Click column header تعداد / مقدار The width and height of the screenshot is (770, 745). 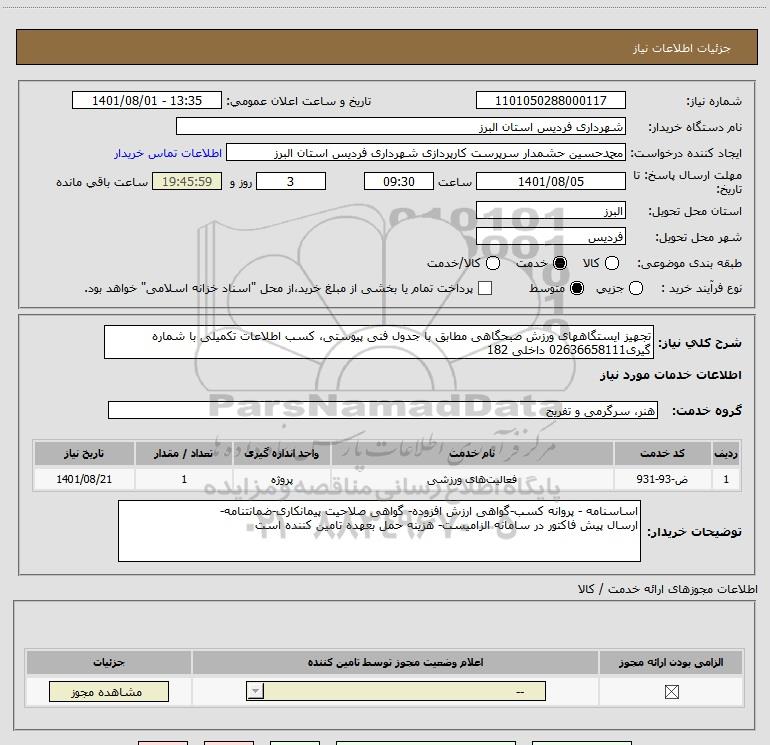coord(184,453)
